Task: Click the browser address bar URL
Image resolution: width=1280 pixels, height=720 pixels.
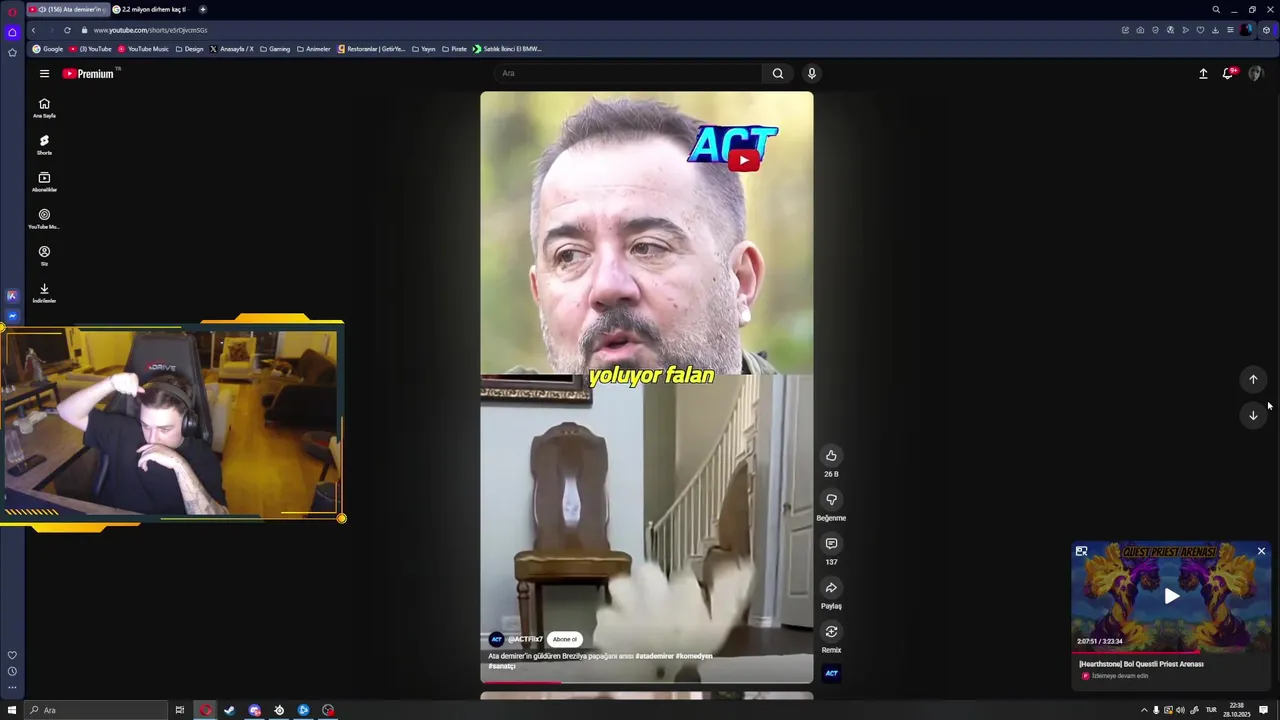Action: click(150, 30)
